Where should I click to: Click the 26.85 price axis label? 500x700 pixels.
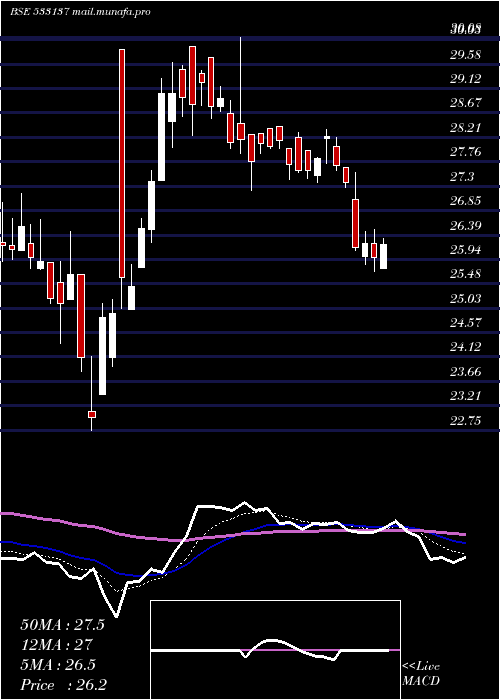(465, 201)
